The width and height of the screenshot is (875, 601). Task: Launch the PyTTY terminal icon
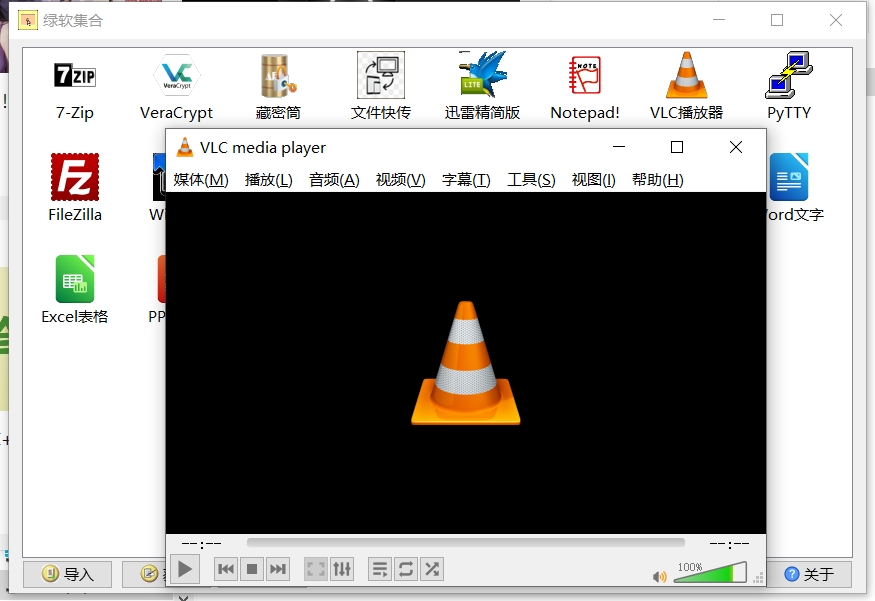(789, 75)
